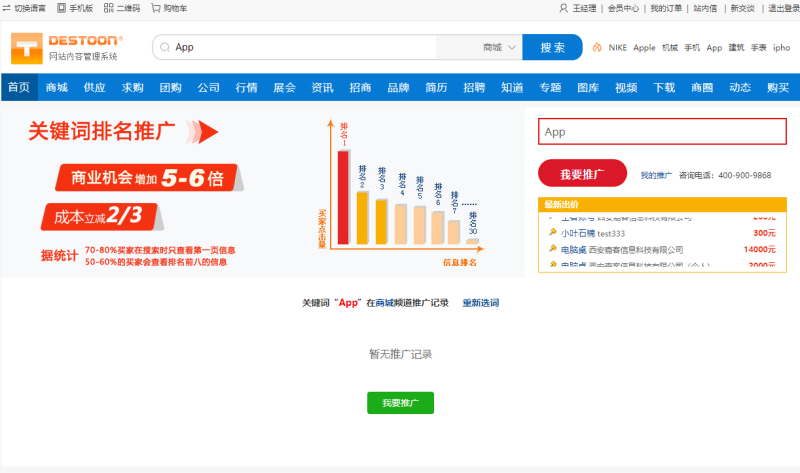Image resolution: width=800 pixels, height=473 pixels.
Task: Click the Apple hot keyword
Action: [x=644, y=47]
